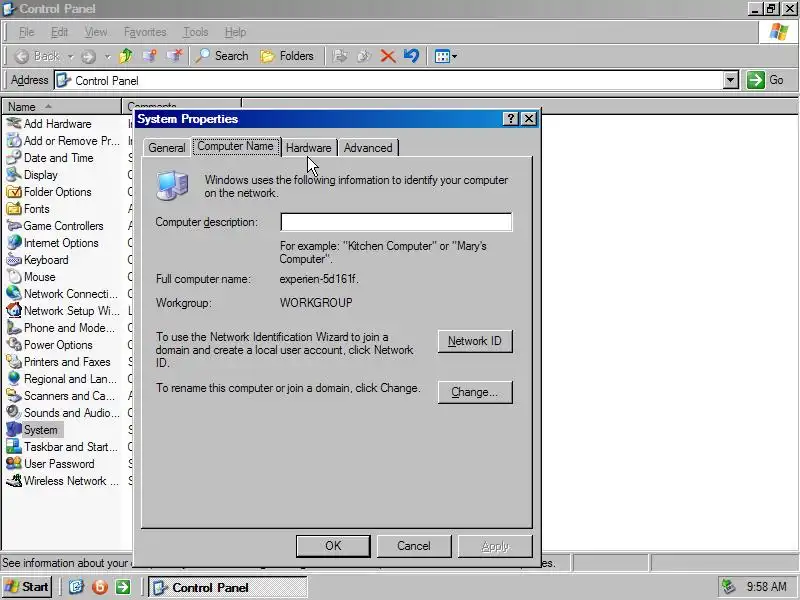Viewport: 800px width, 600px height.
Task: Click the blue Undo toolbar icon
Action: pyautogui.click(x=411, y=56)
